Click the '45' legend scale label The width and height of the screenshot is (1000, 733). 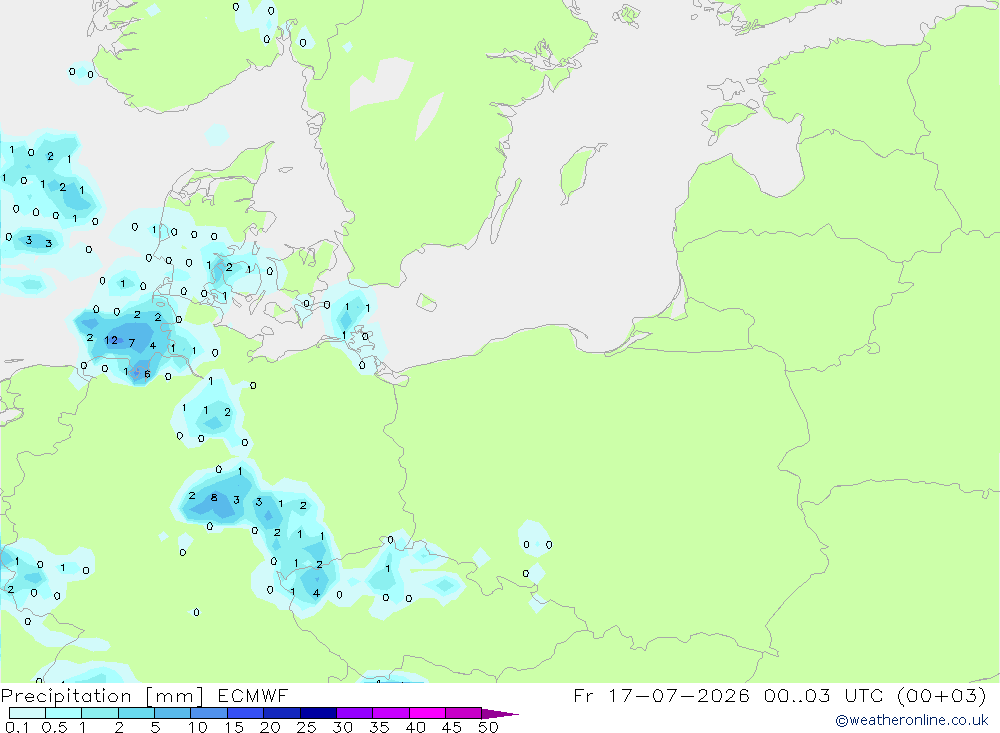tap(452, 727)
